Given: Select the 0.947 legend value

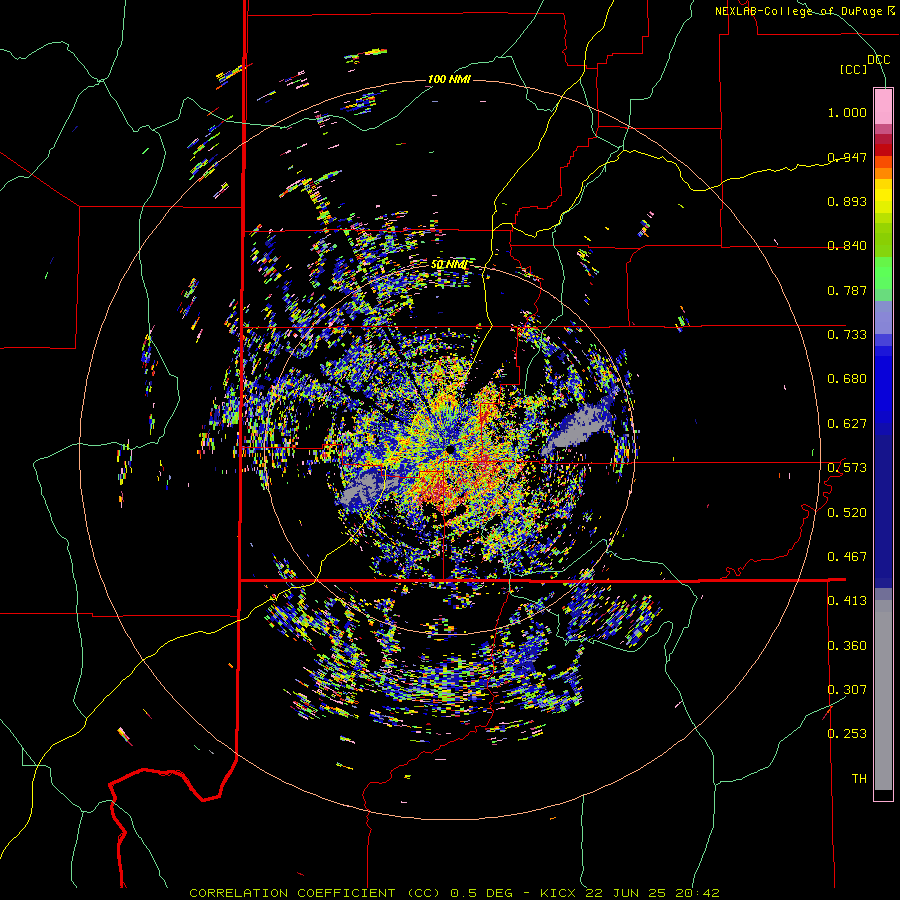Looking at the screenshot, I should [847, 157].
